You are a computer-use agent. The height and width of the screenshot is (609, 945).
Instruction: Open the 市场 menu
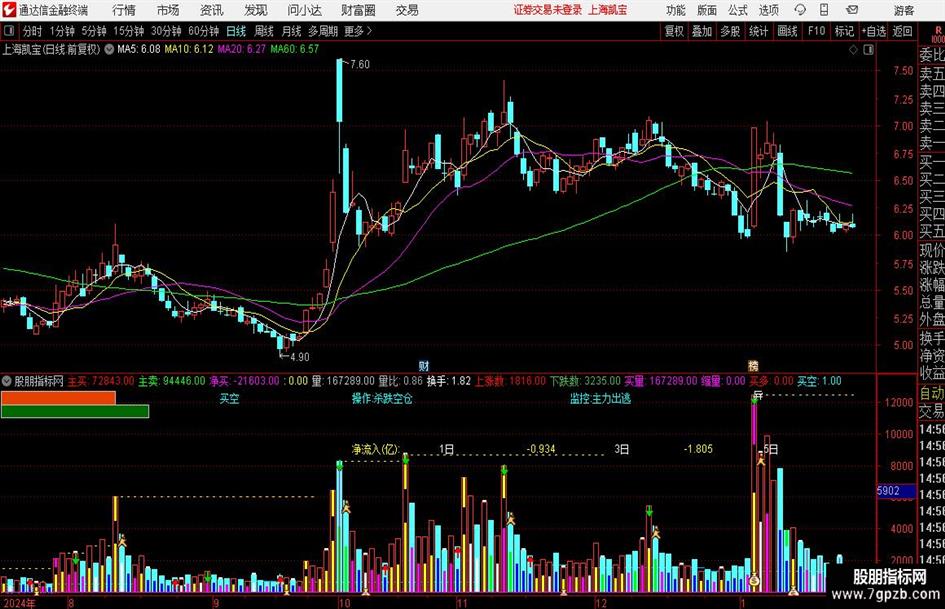(168, 10)
